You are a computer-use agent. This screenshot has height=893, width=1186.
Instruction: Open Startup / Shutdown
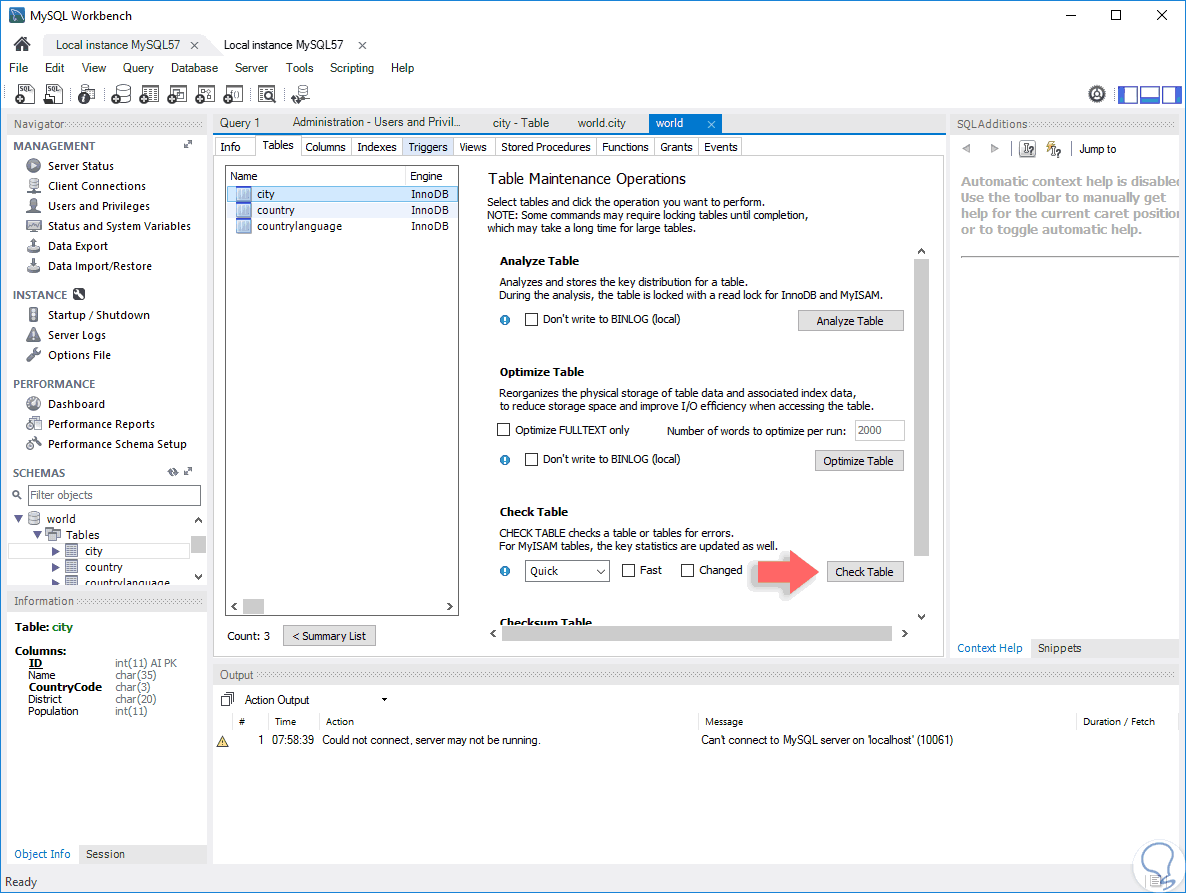[x=98, y=315]
